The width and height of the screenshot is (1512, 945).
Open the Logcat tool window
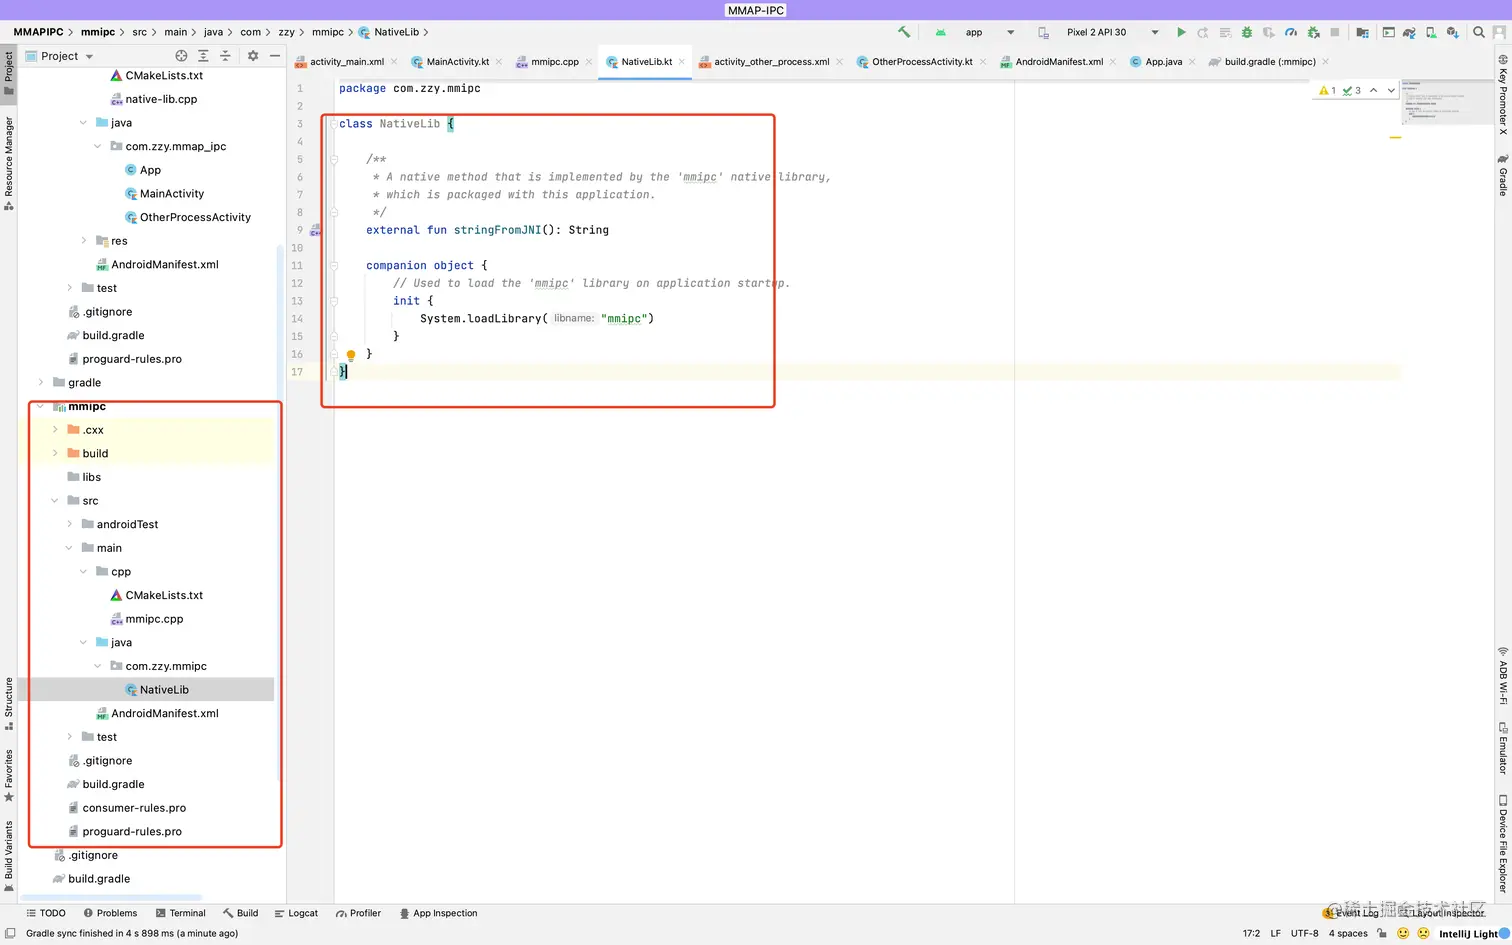[296, 913]
